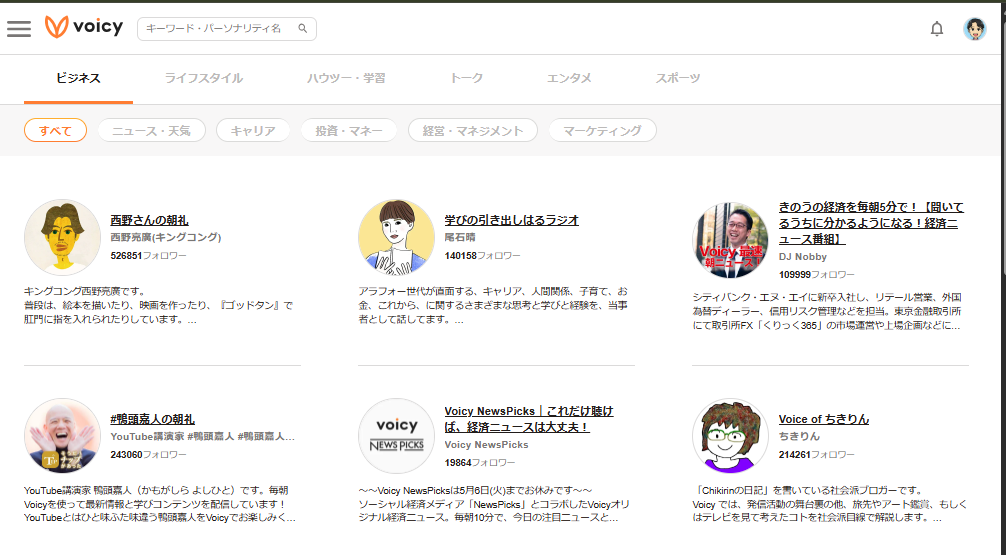Open the hamburger menu
Image resolution: width=1006 pixels, height=555 pixels.
(19, 28)
